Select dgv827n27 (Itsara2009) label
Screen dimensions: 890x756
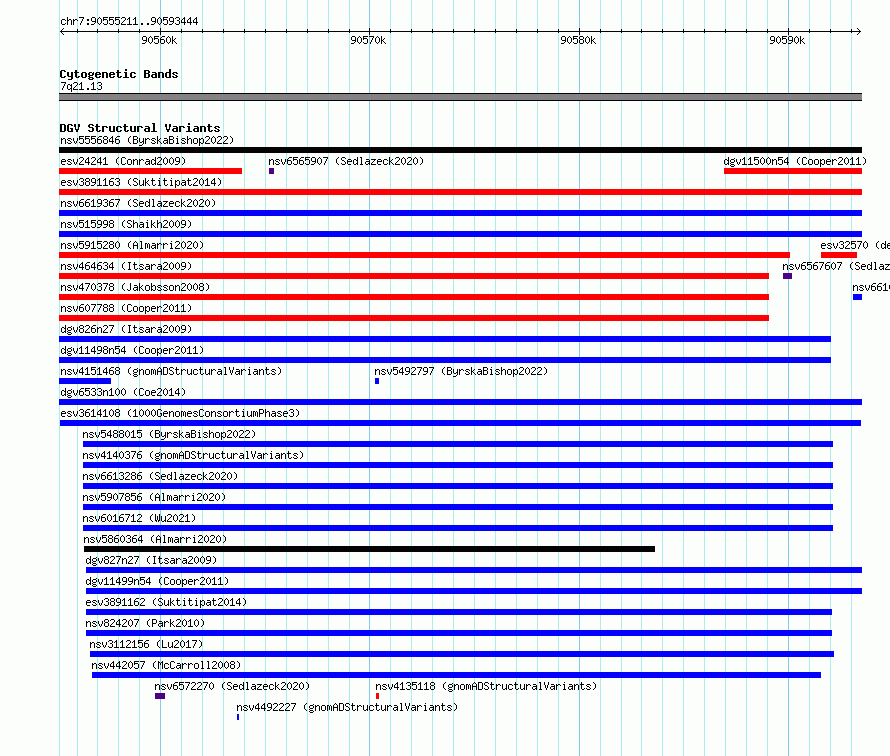152,560
